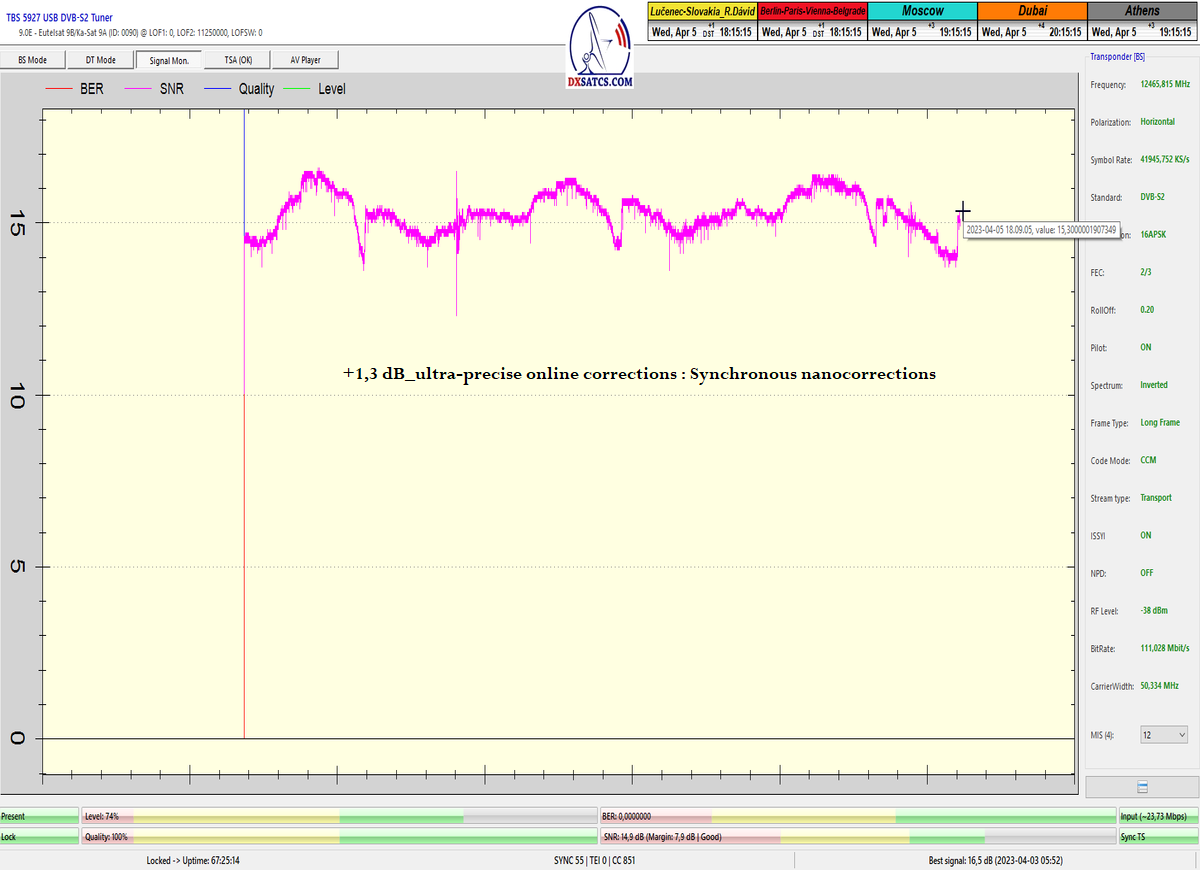Open the DT Mode tab
Image resolution: width=1200 pixels, height=870 pixels.
pyautogui.click(x=100, y=60)
